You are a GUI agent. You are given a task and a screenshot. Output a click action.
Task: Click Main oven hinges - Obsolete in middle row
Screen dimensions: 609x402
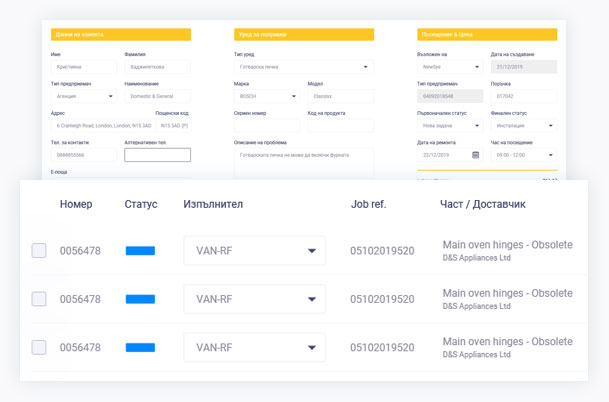(508, 293)
